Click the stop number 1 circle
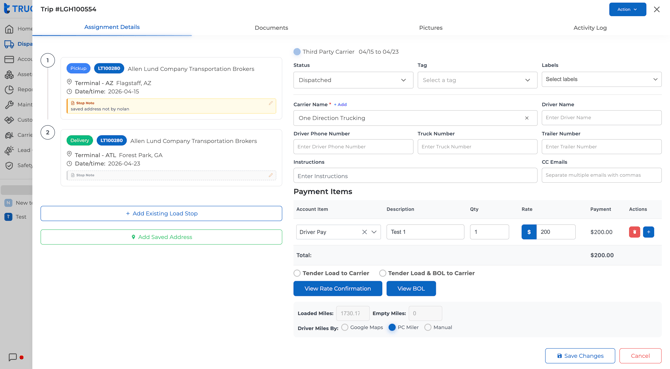Screen dimensions: 670x369 pyautogui.click(x=47, y=60)
